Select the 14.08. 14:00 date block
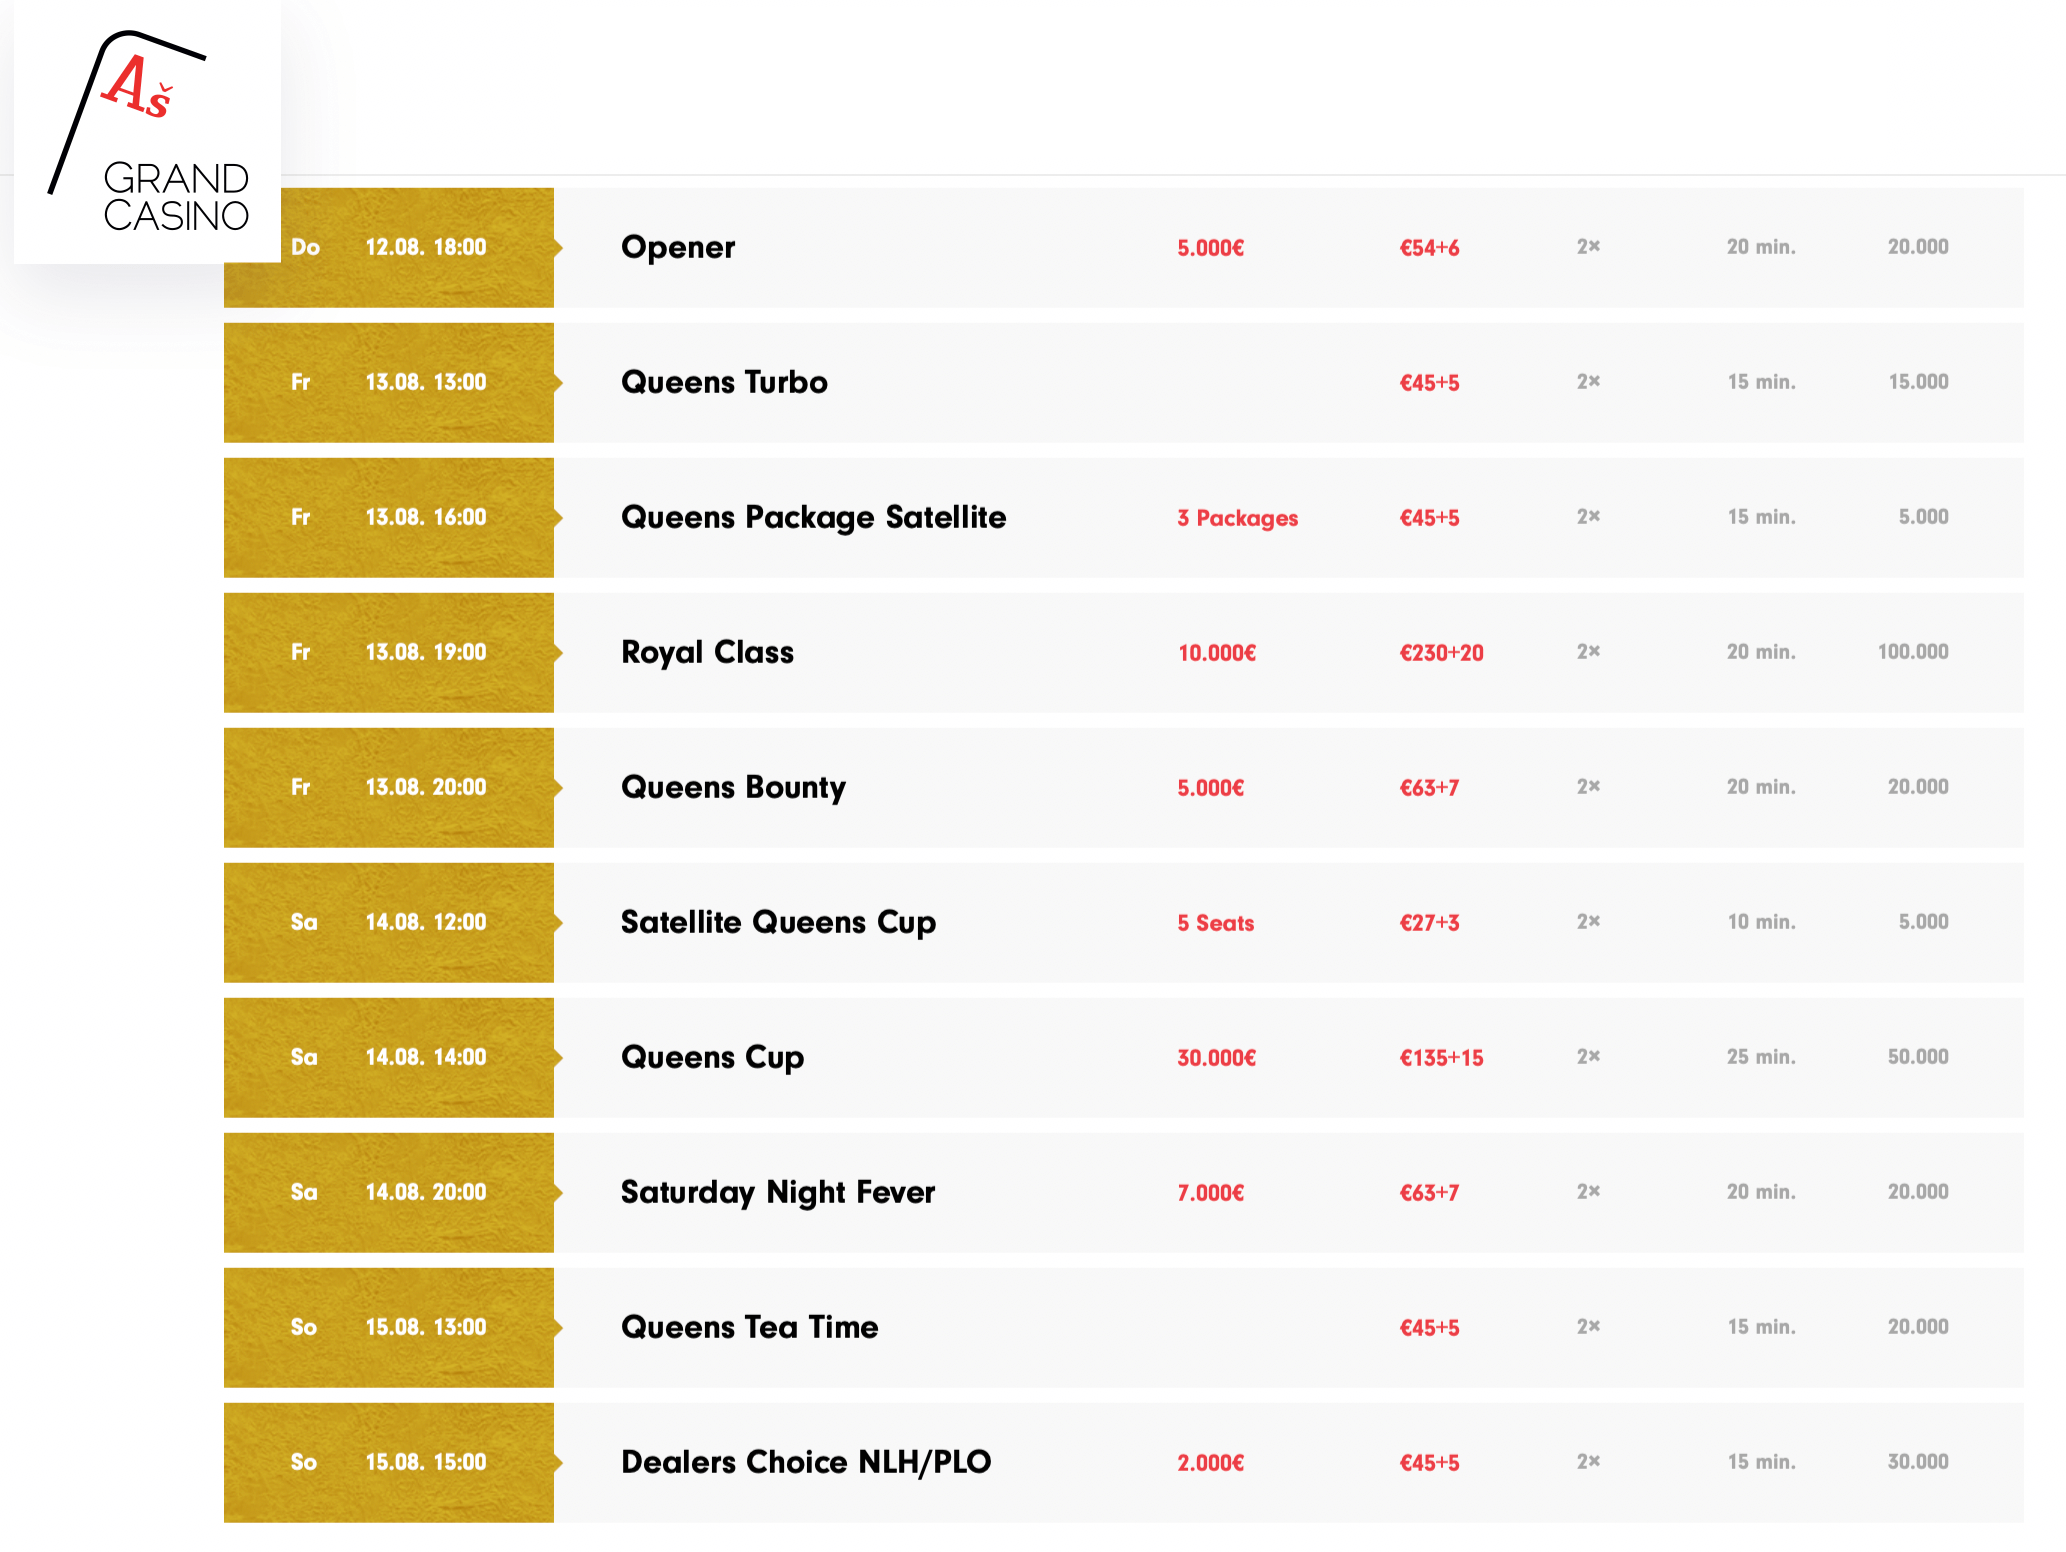Viewport: 2066px width, 1552px height. 389,1057
